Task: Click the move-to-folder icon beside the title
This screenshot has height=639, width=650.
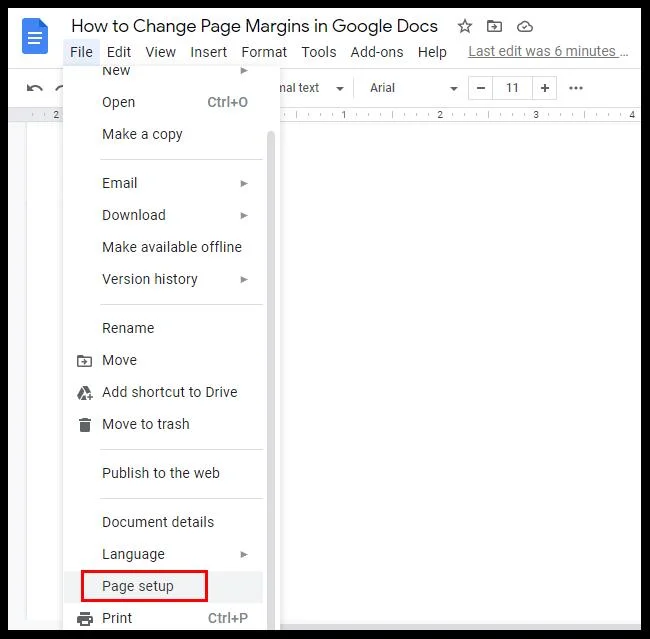Action: tap(494, 27)
